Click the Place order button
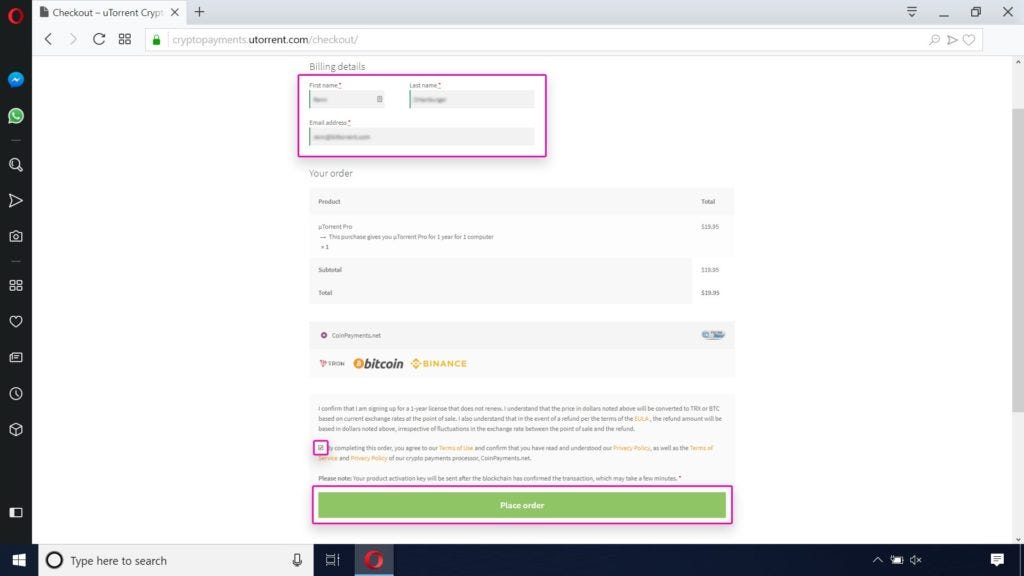Viewport: 1024px width, 576px height. (522, 505)
